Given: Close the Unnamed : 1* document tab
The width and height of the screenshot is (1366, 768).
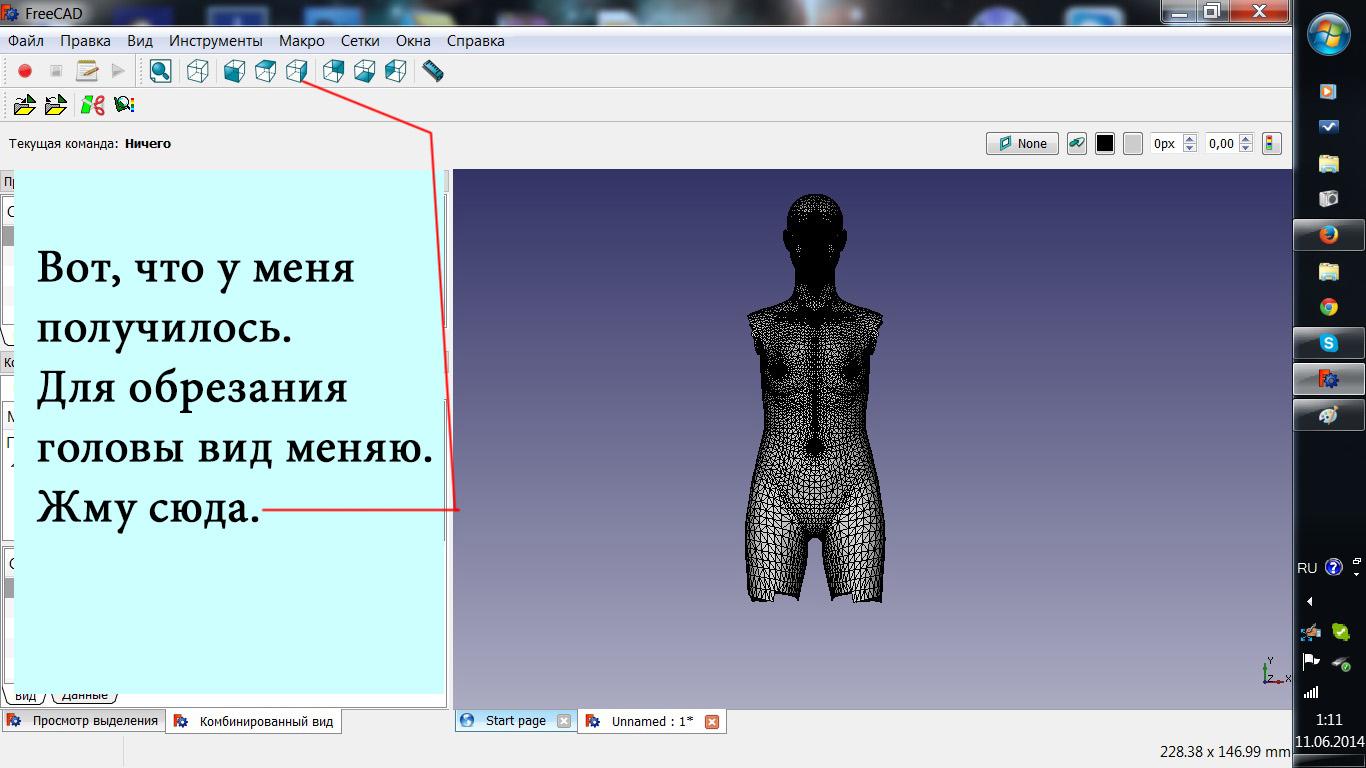Looking at the screenshot, I should (712, 722).
